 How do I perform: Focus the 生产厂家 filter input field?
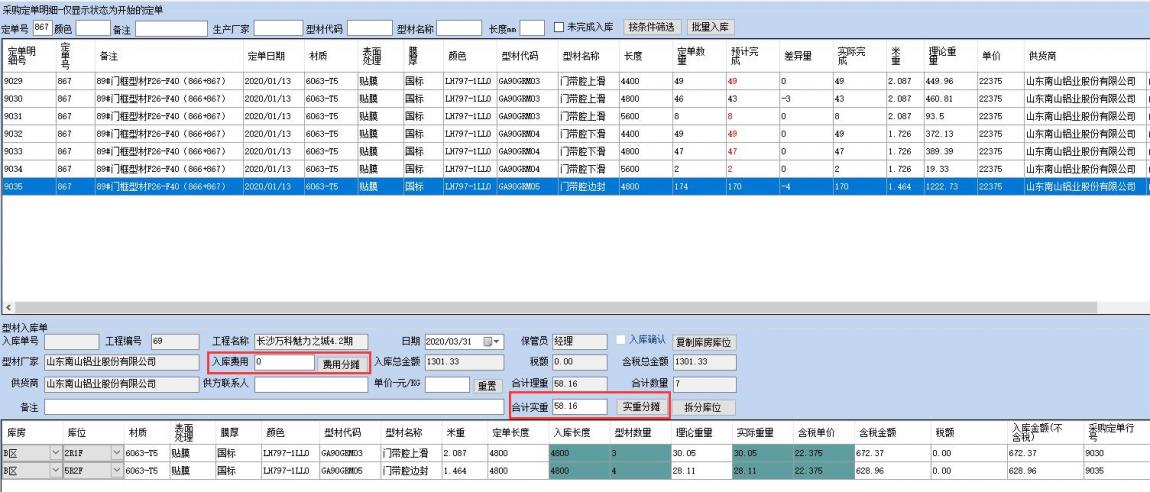click(x=278, y=27)
